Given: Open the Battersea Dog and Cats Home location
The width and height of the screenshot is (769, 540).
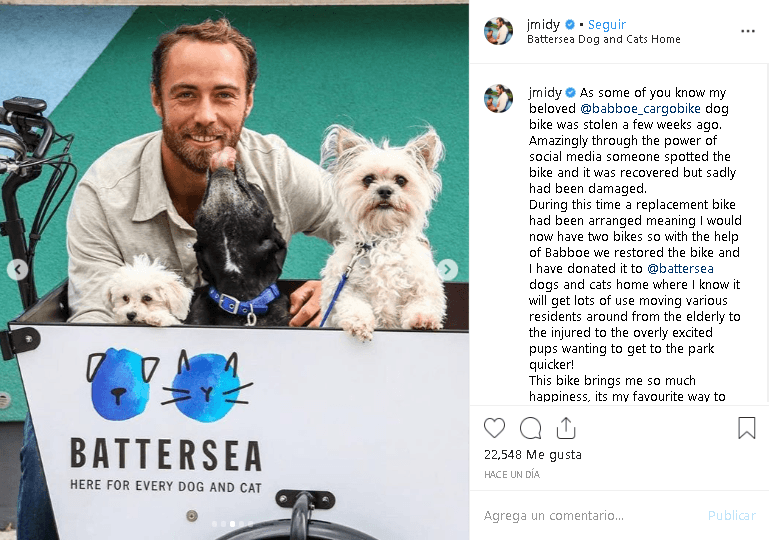Looking at the screenshot, I should pos(604,39).
